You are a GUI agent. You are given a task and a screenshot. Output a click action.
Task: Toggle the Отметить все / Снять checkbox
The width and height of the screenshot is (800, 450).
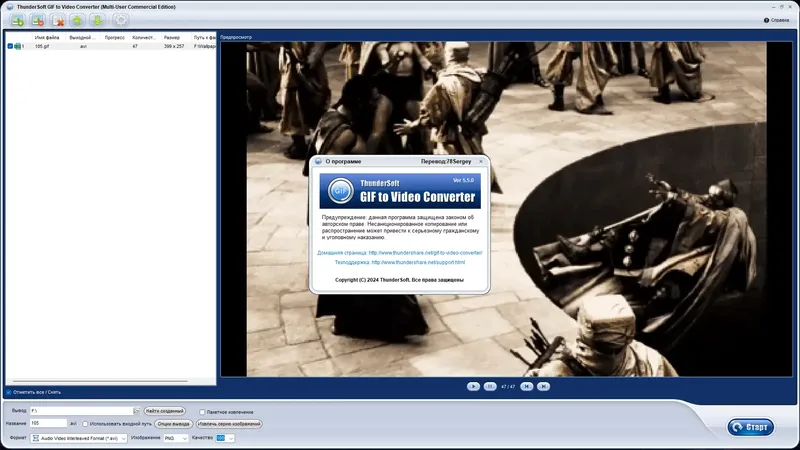[x=9, y=392]
